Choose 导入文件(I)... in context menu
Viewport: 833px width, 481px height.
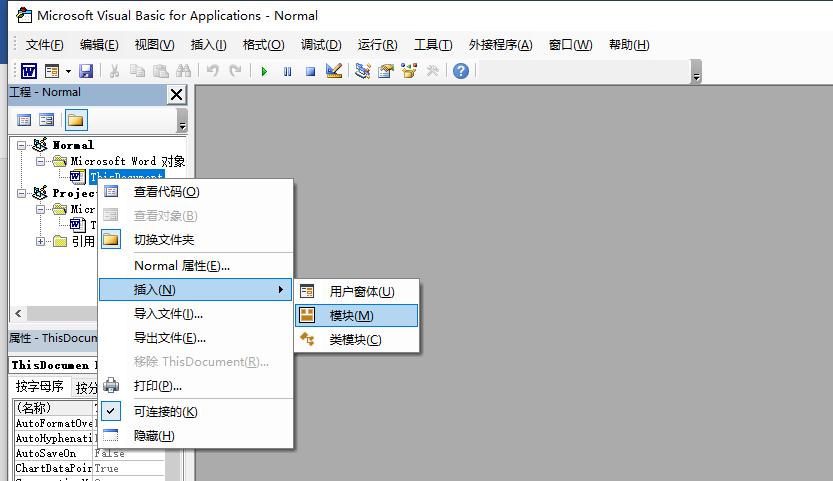click(x=196, y=314)
